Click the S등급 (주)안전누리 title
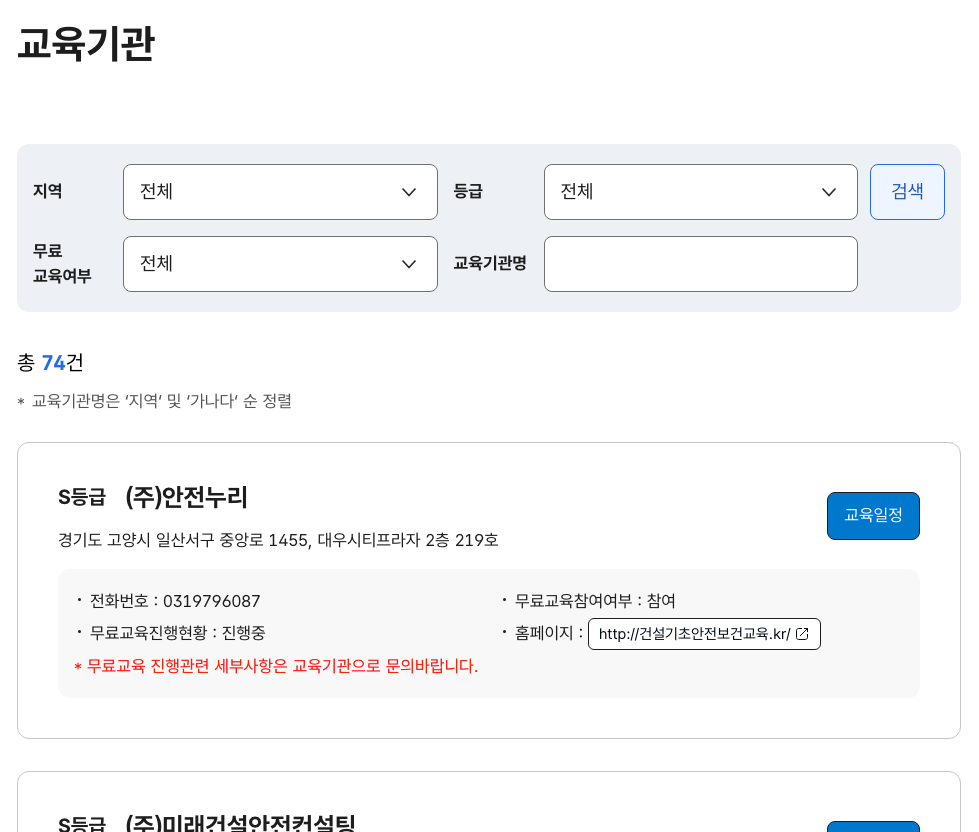Screen dimensions: 979x832 [153, 497]
